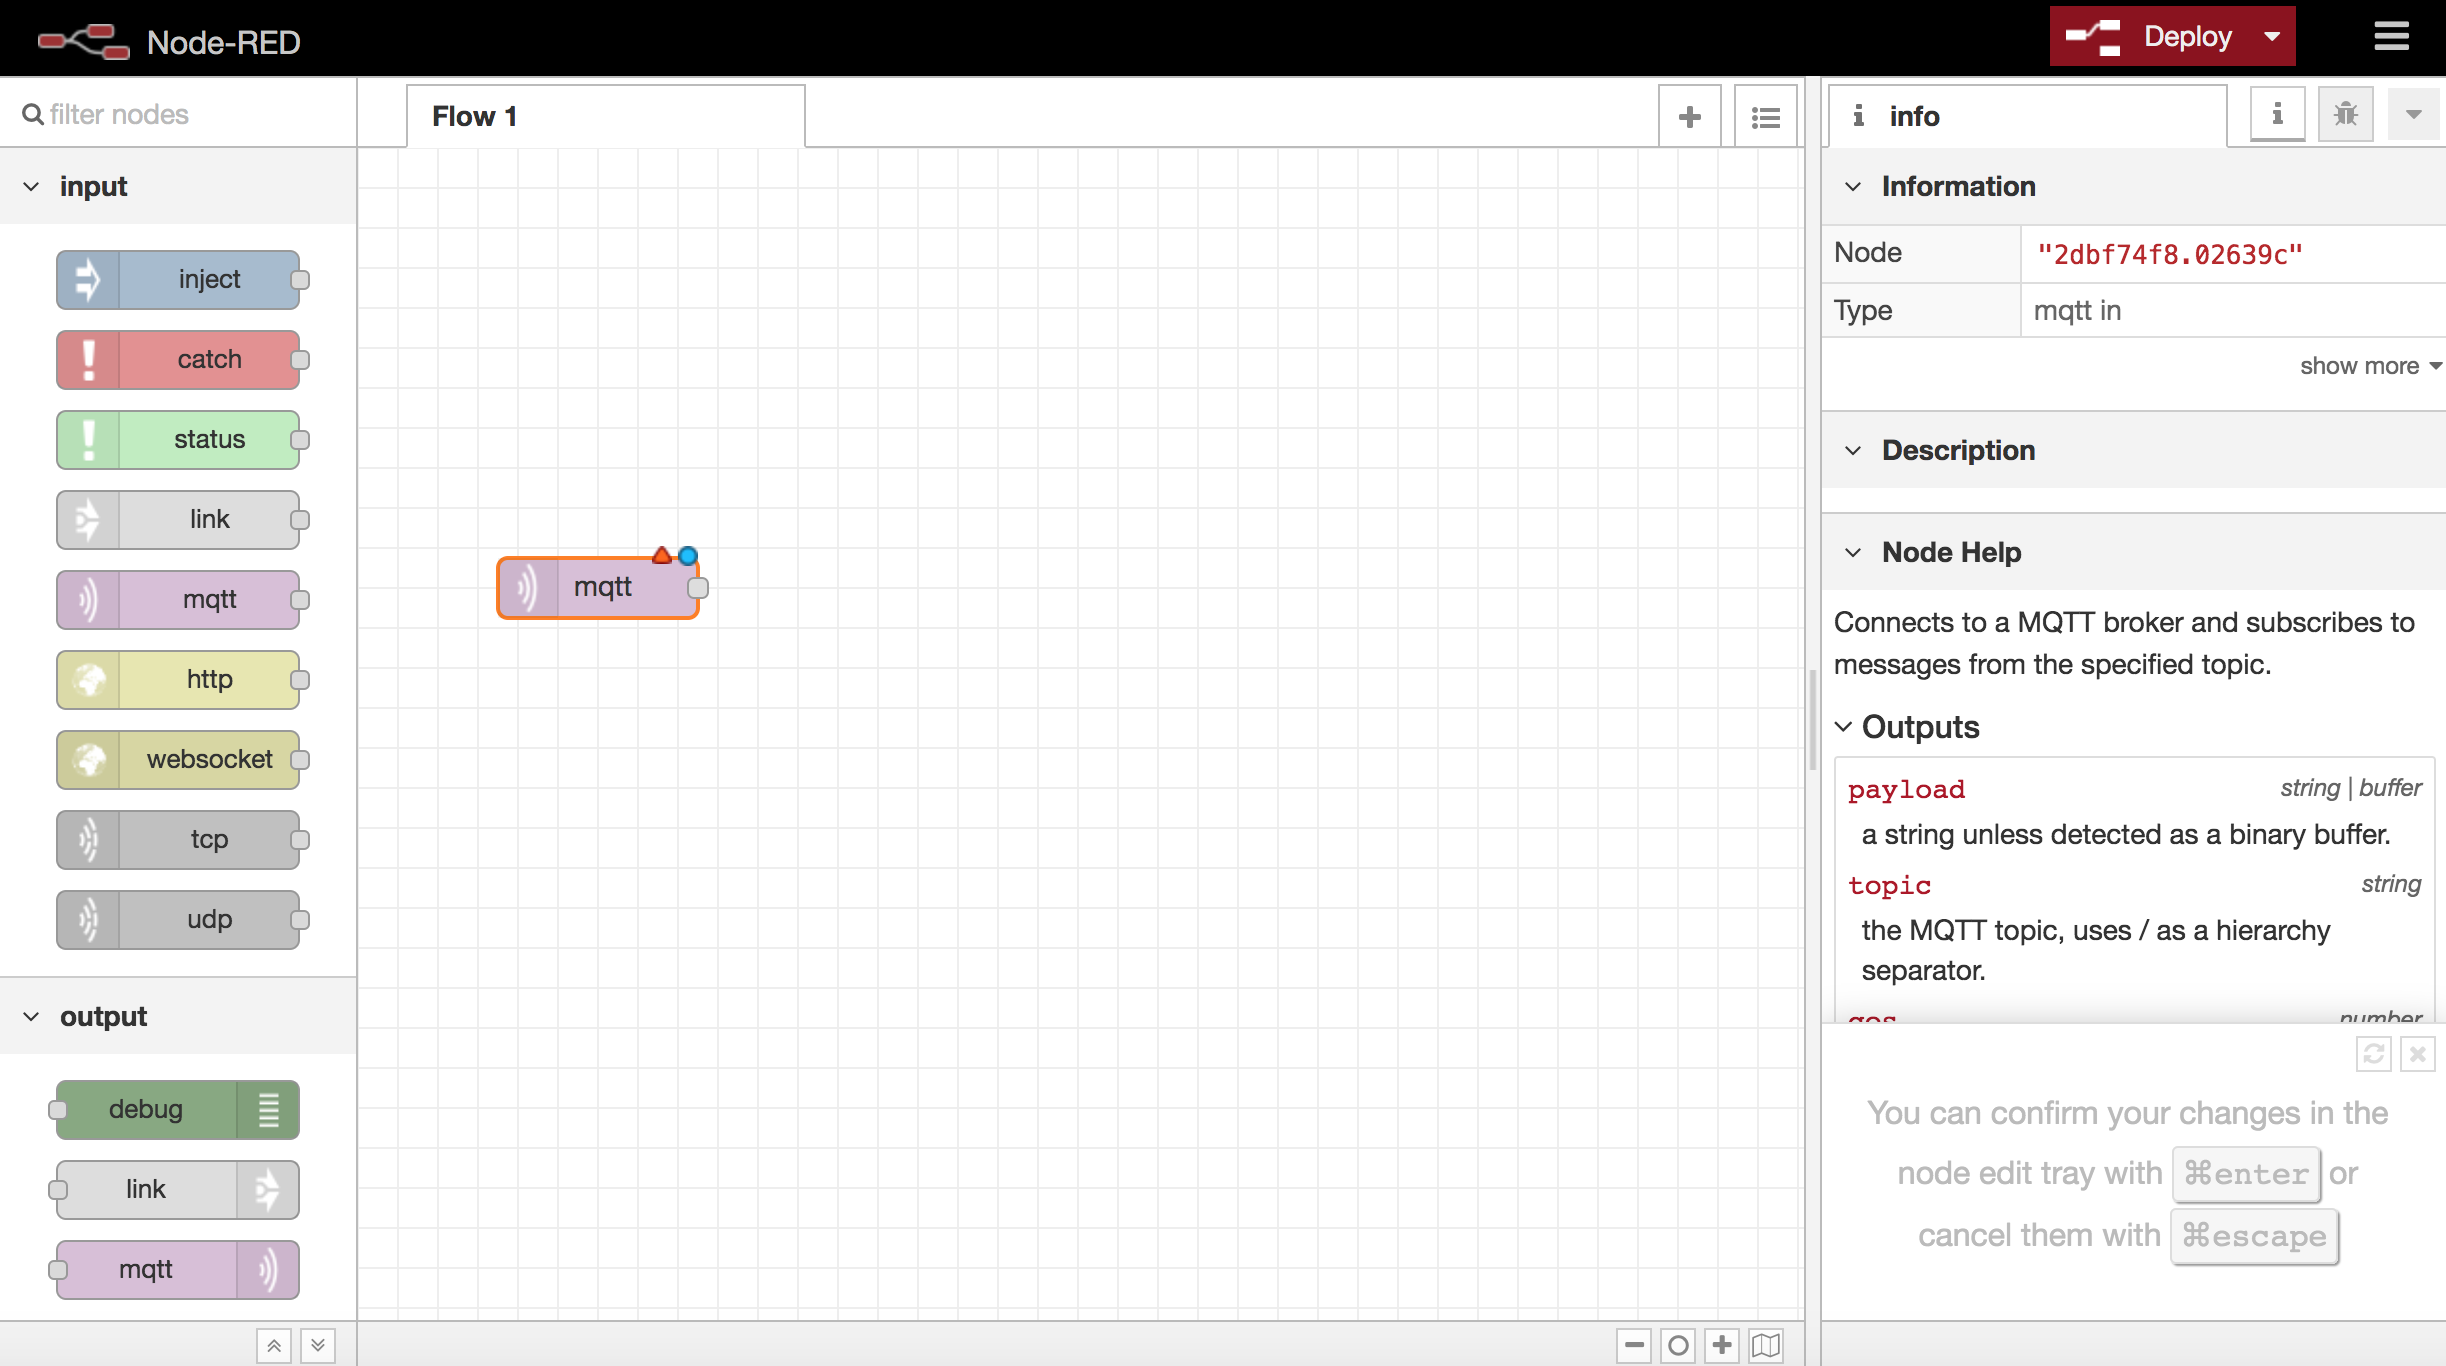Image resolution: width=2446 pixels, height=1366 pixels.
Task: Close the tips box
Action: (2418, 1054)
